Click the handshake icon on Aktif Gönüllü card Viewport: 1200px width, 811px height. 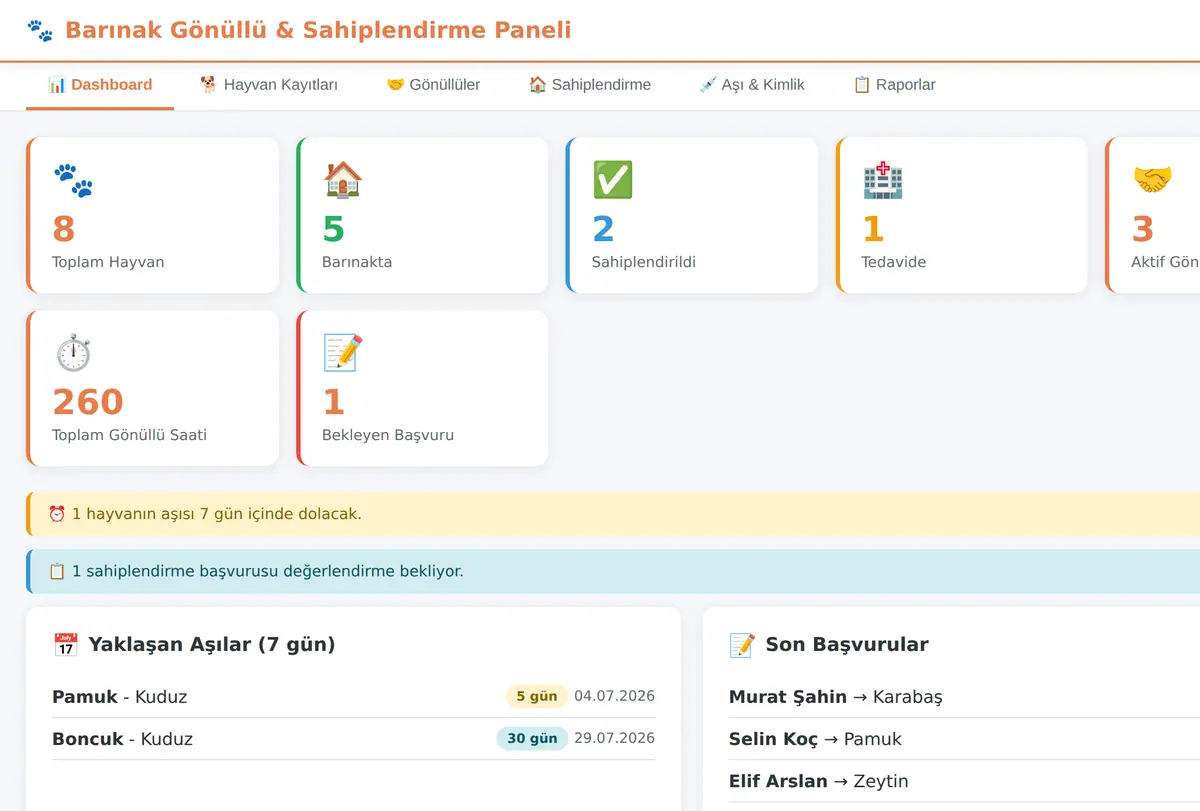point(1152,180)
